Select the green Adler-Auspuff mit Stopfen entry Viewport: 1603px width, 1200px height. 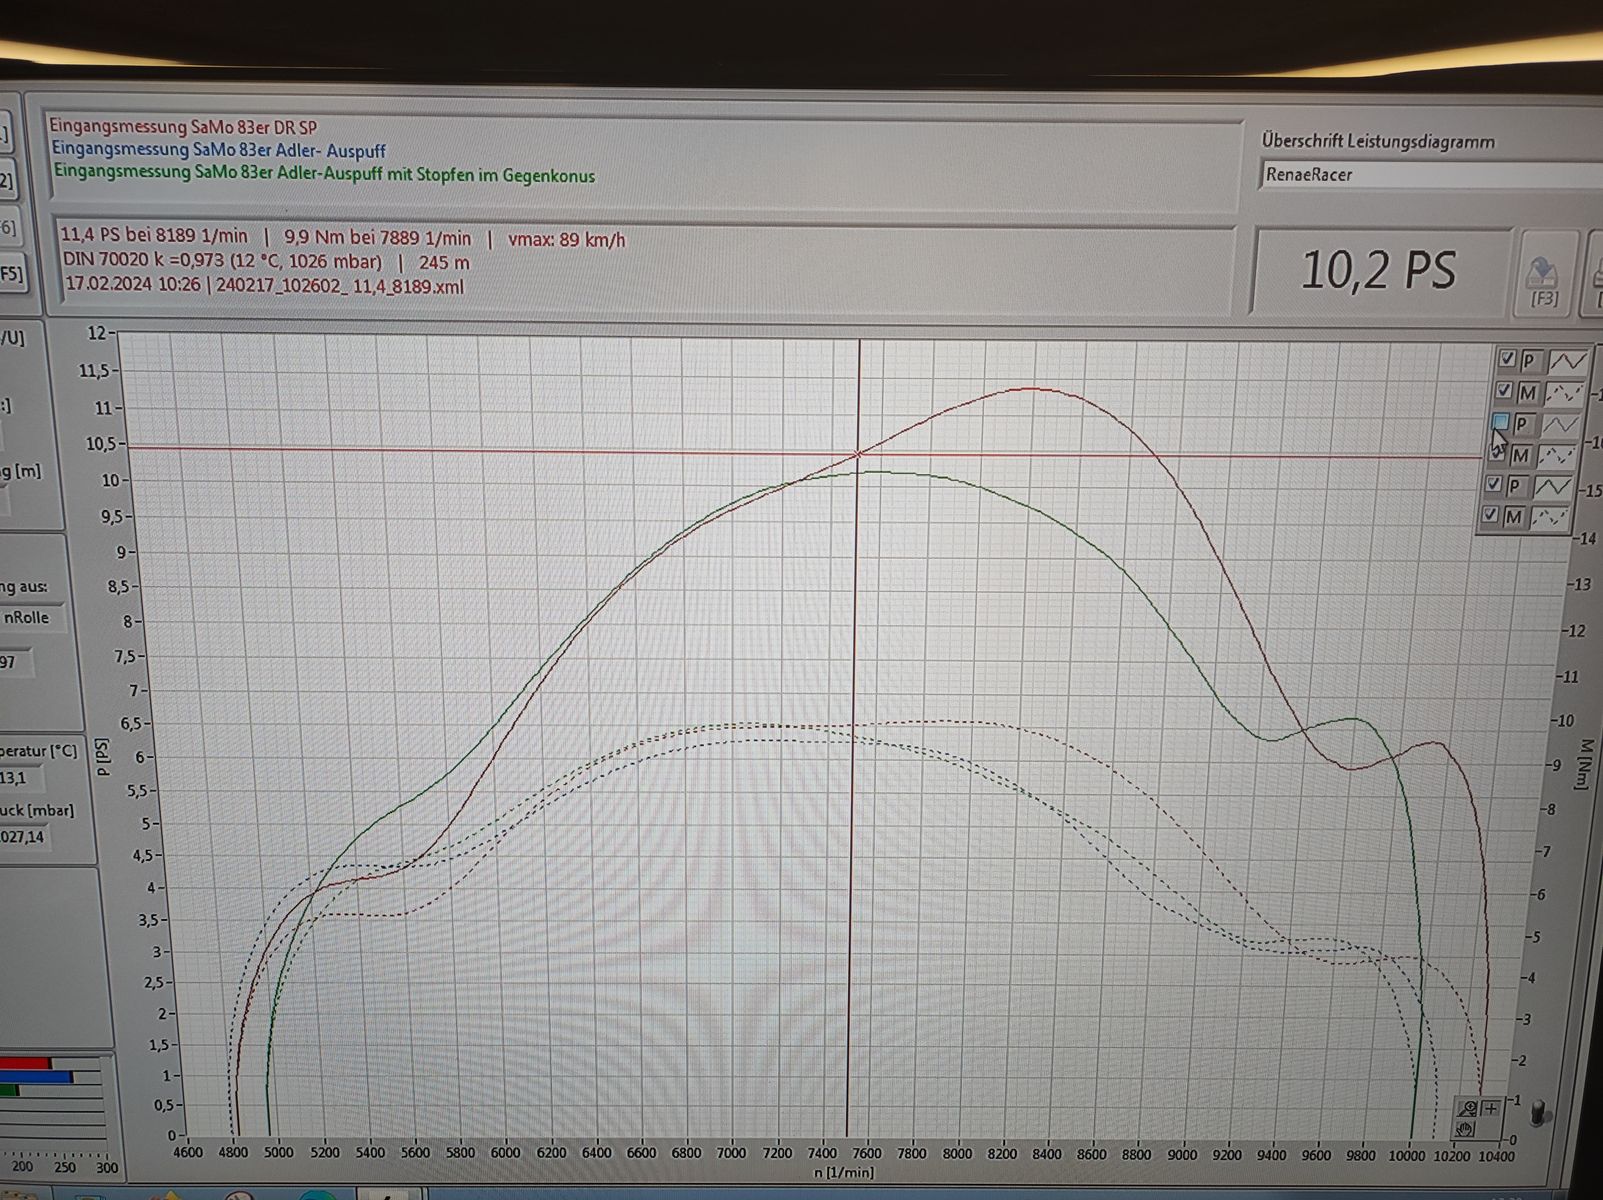coord(324,175)
